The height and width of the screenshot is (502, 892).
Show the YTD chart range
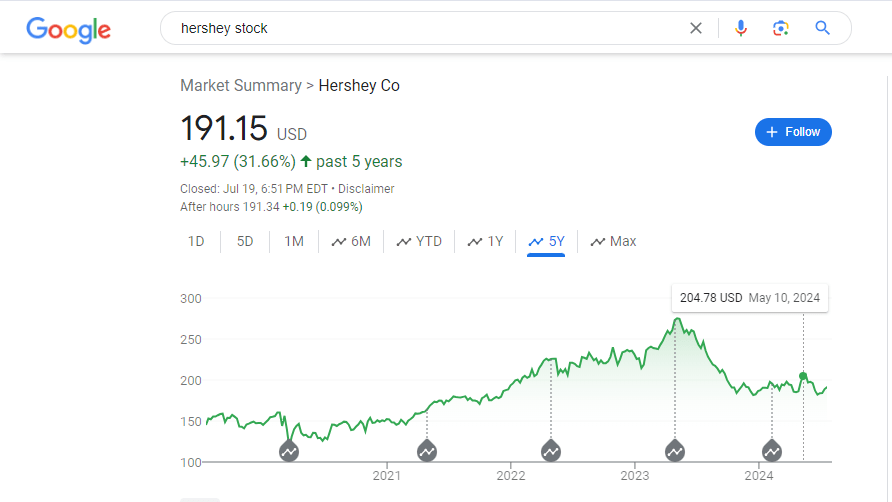coord(419,241)
